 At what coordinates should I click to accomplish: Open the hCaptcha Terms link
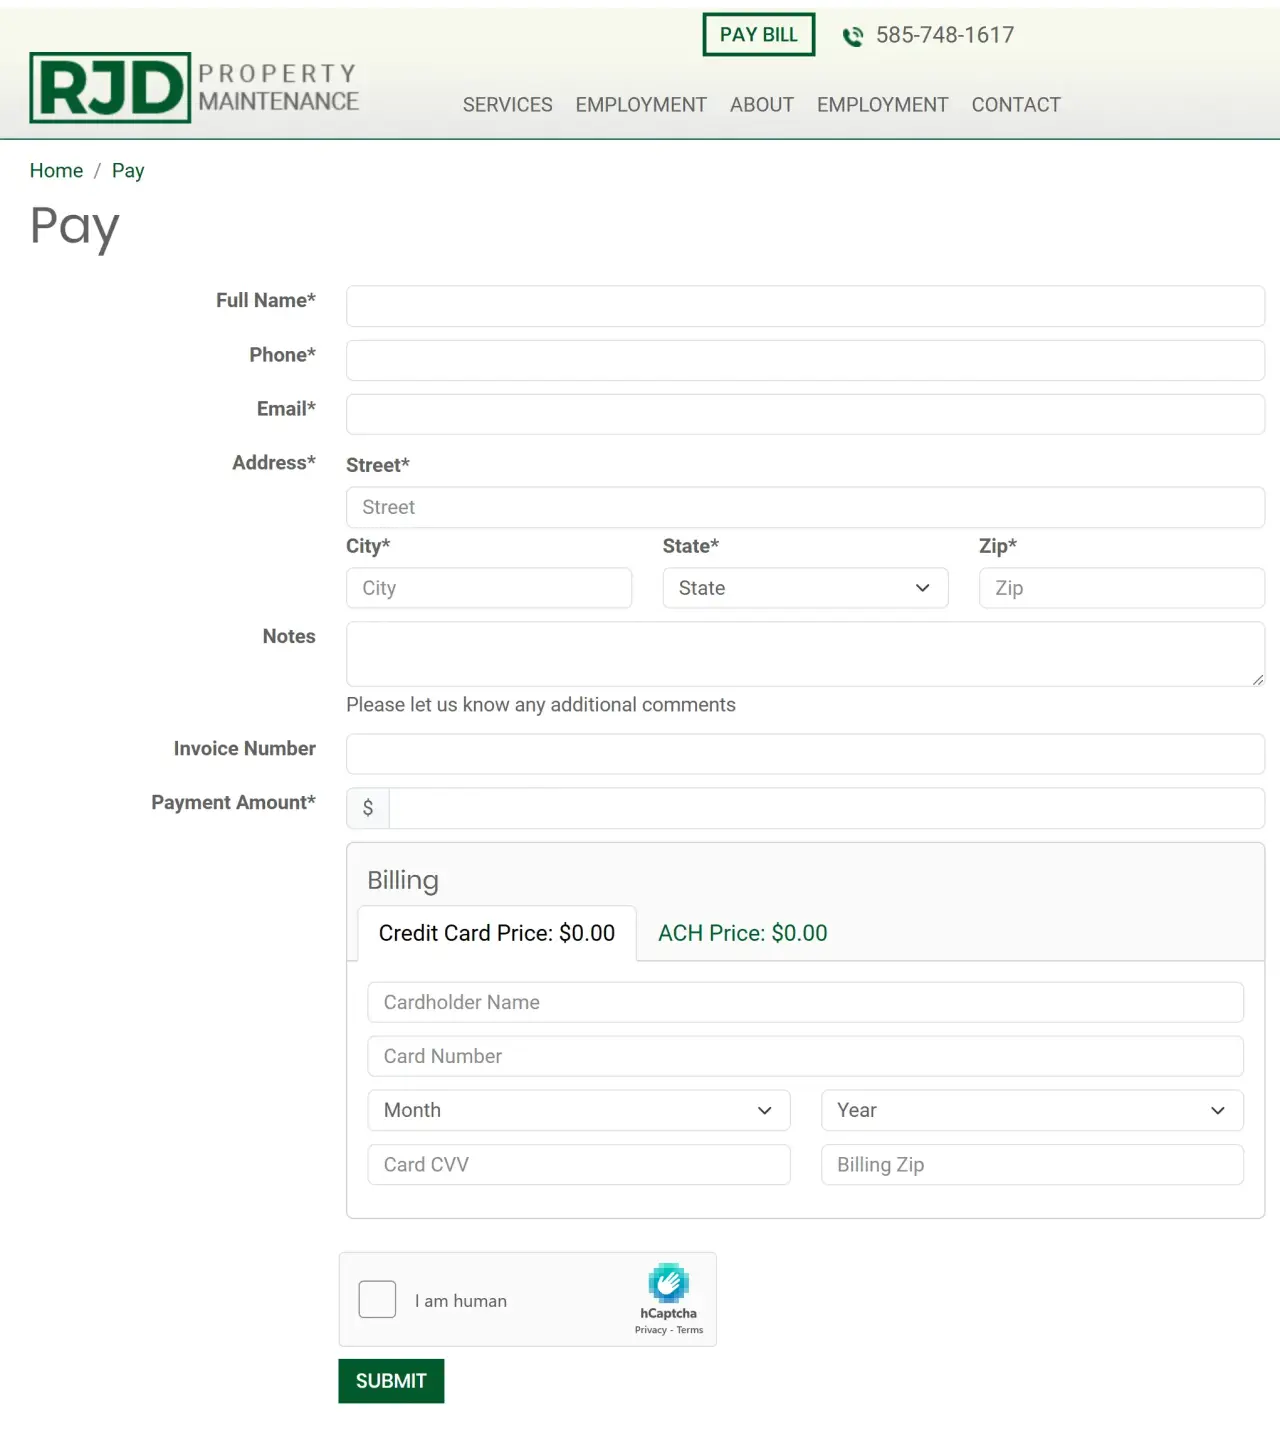tap(690, 1330)
